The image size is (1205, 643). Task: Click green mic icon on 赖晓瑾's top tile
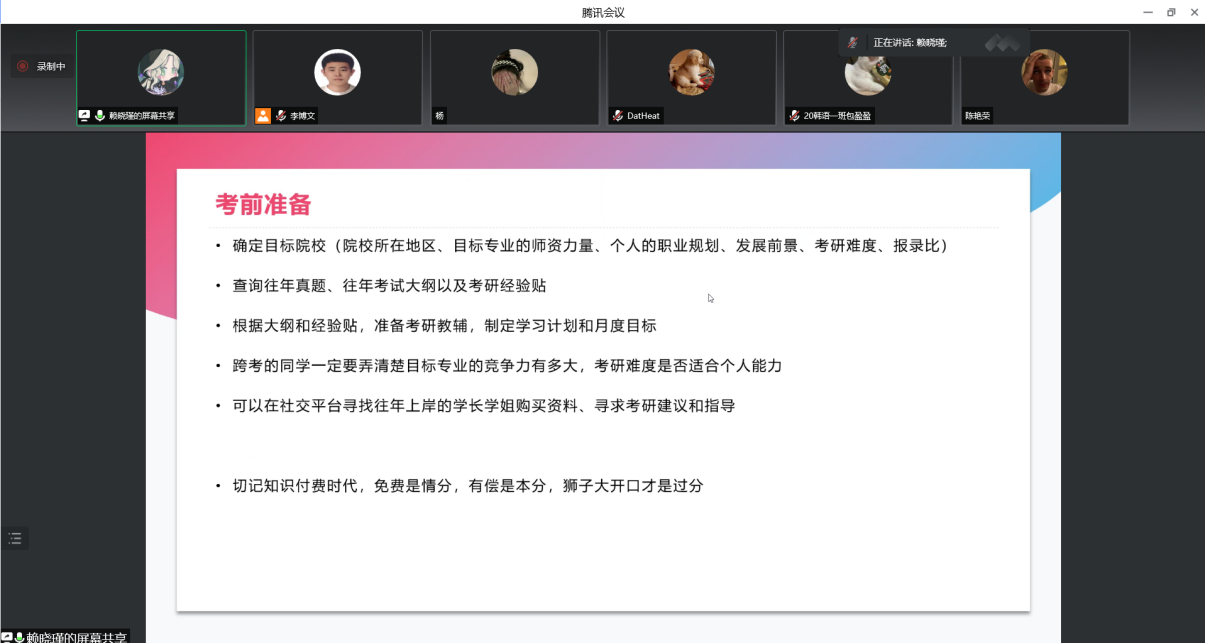click(x=100, y=116)
